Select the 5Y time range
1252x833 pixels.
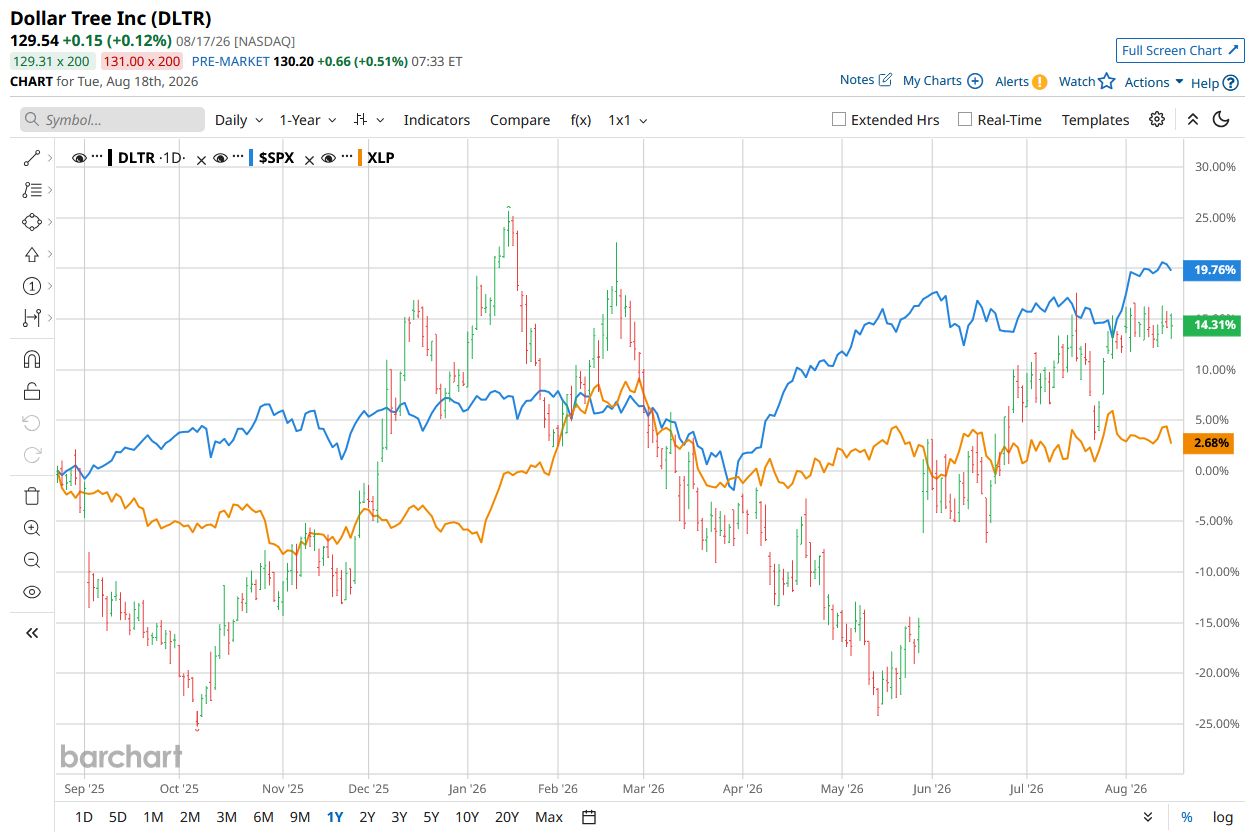pos(431,817)
